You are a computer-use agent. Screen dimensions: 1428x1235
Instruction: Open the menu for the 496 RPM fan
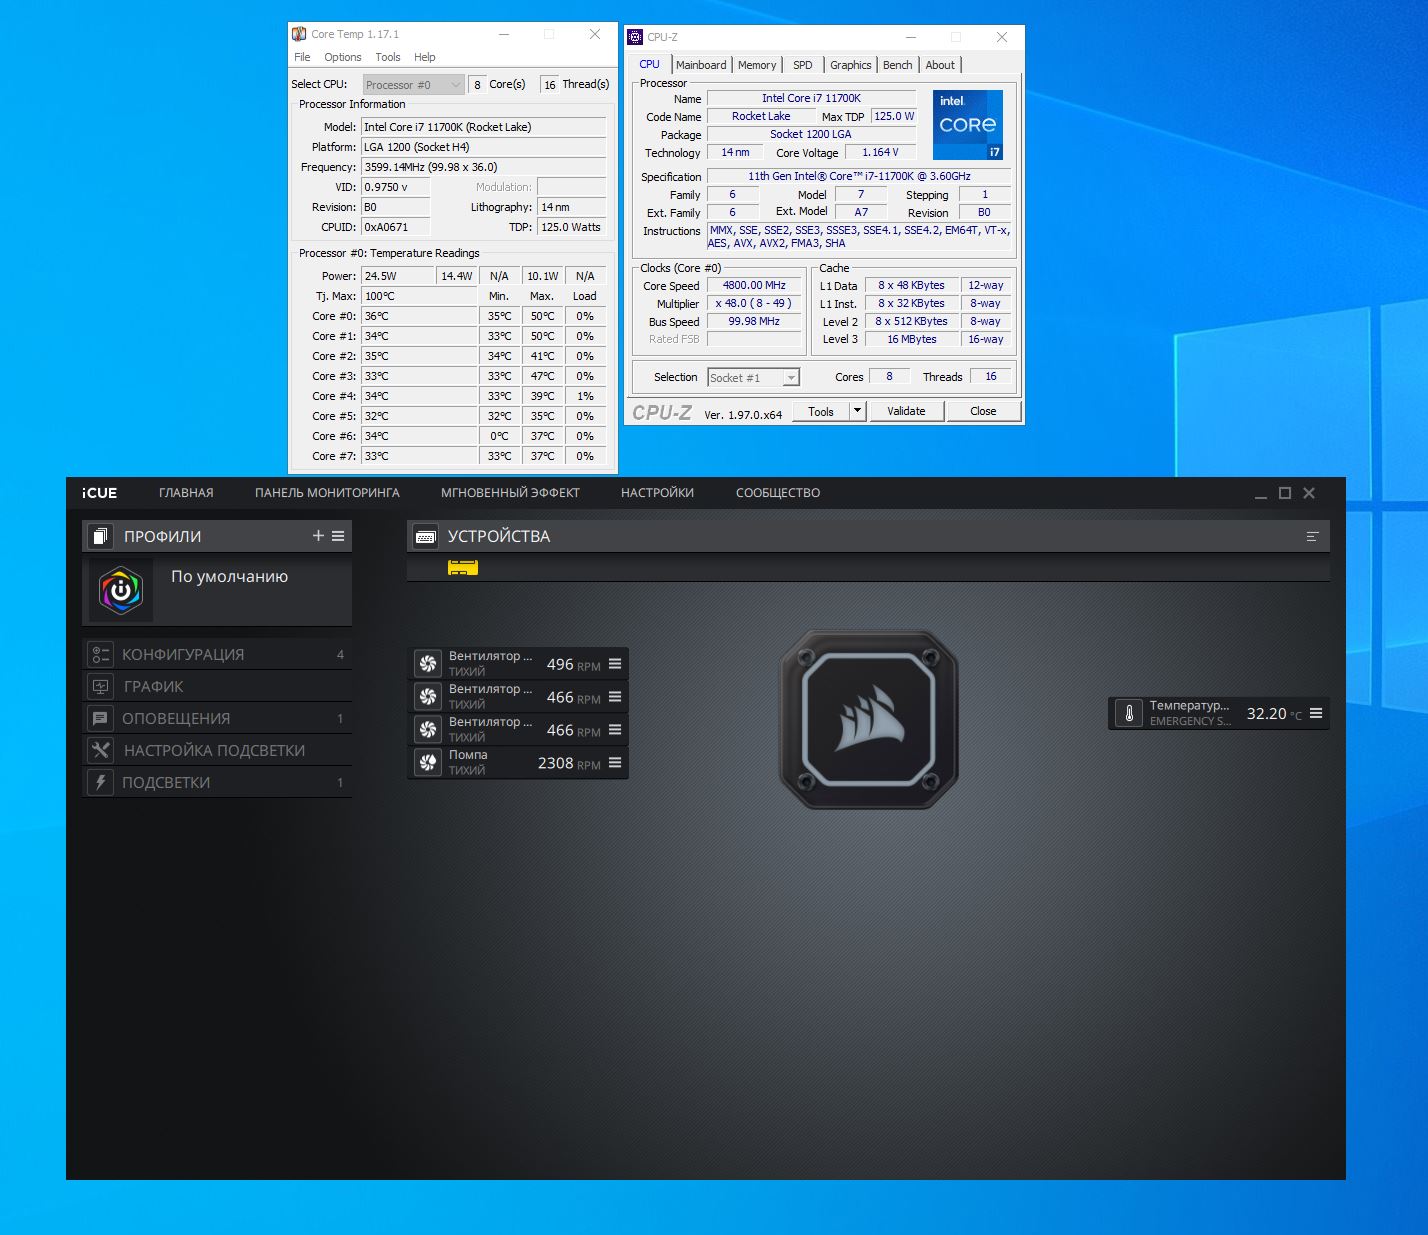(x=615, y=664)
